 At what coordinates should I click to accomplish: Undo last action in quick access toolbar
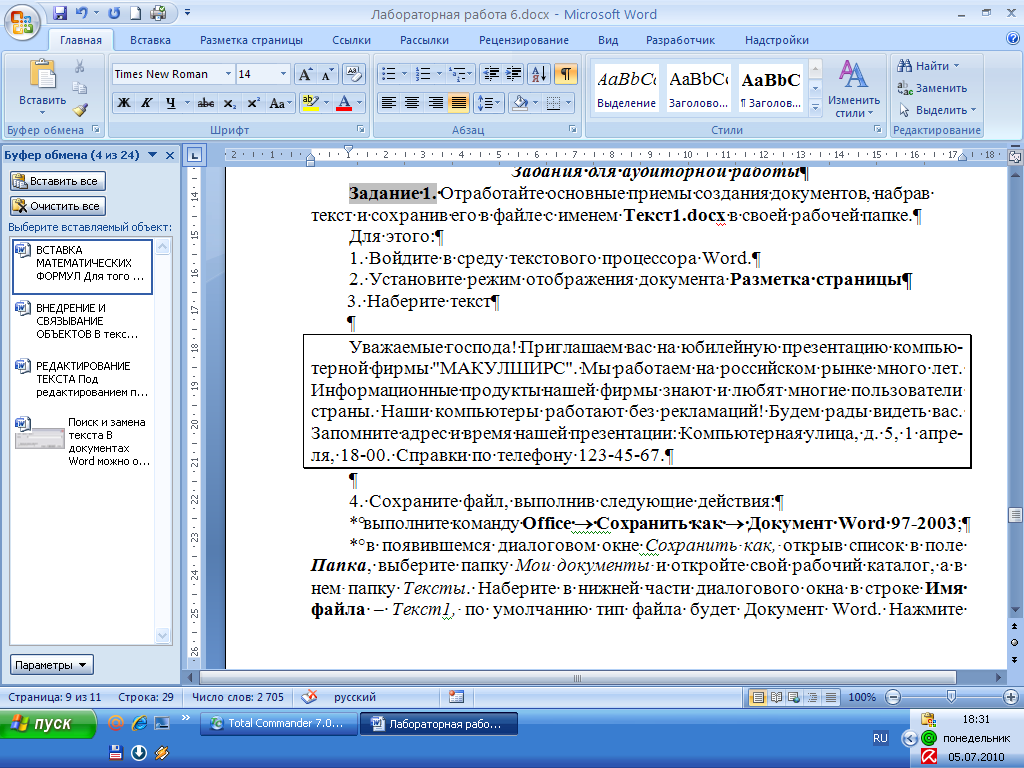(x=82, y=12)
